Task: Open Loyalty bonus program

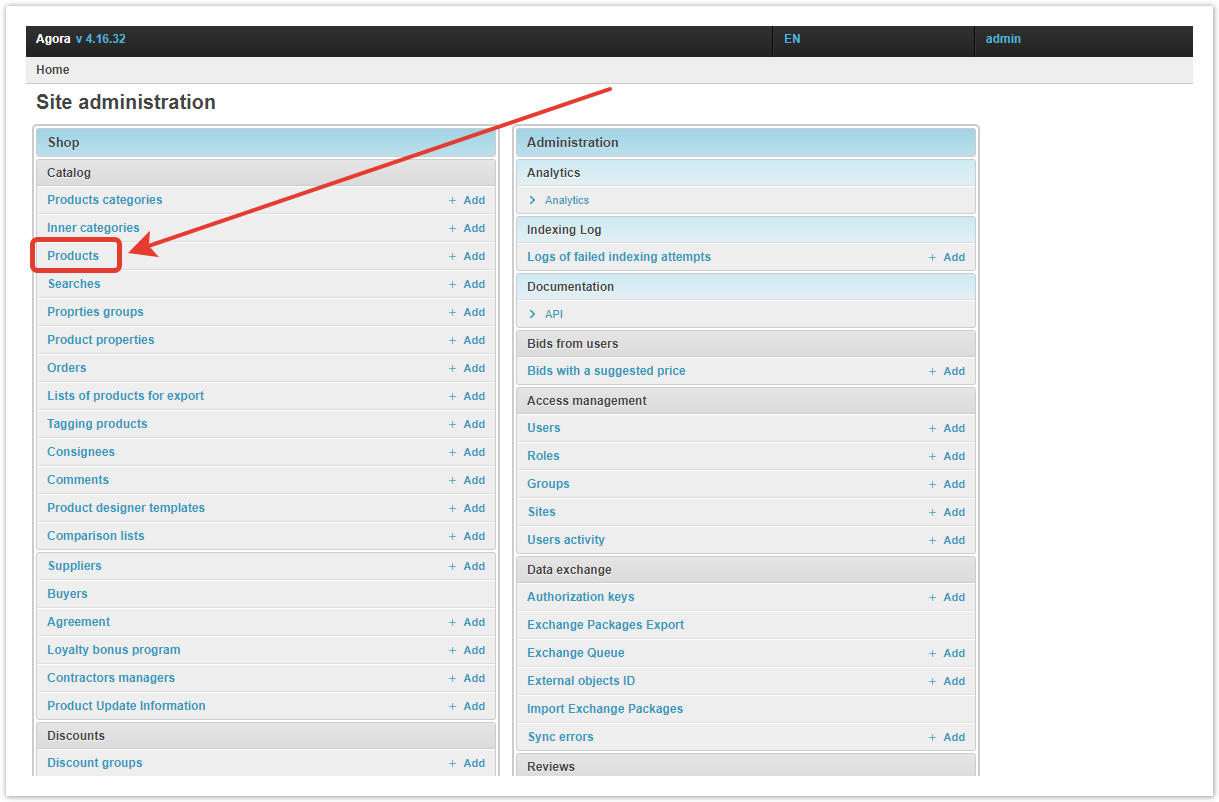Action: (x=113, y=650)
